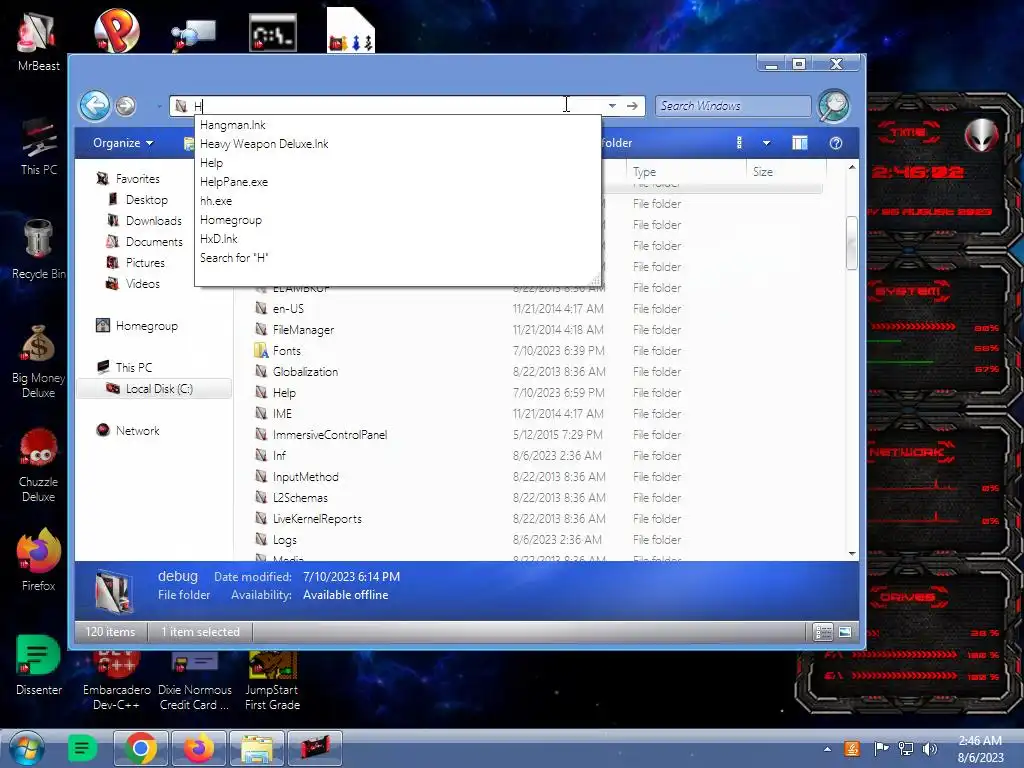Open the Organize dropdown menu
The height and width of the screenshot is (768, 1024).
pos(123,143)
